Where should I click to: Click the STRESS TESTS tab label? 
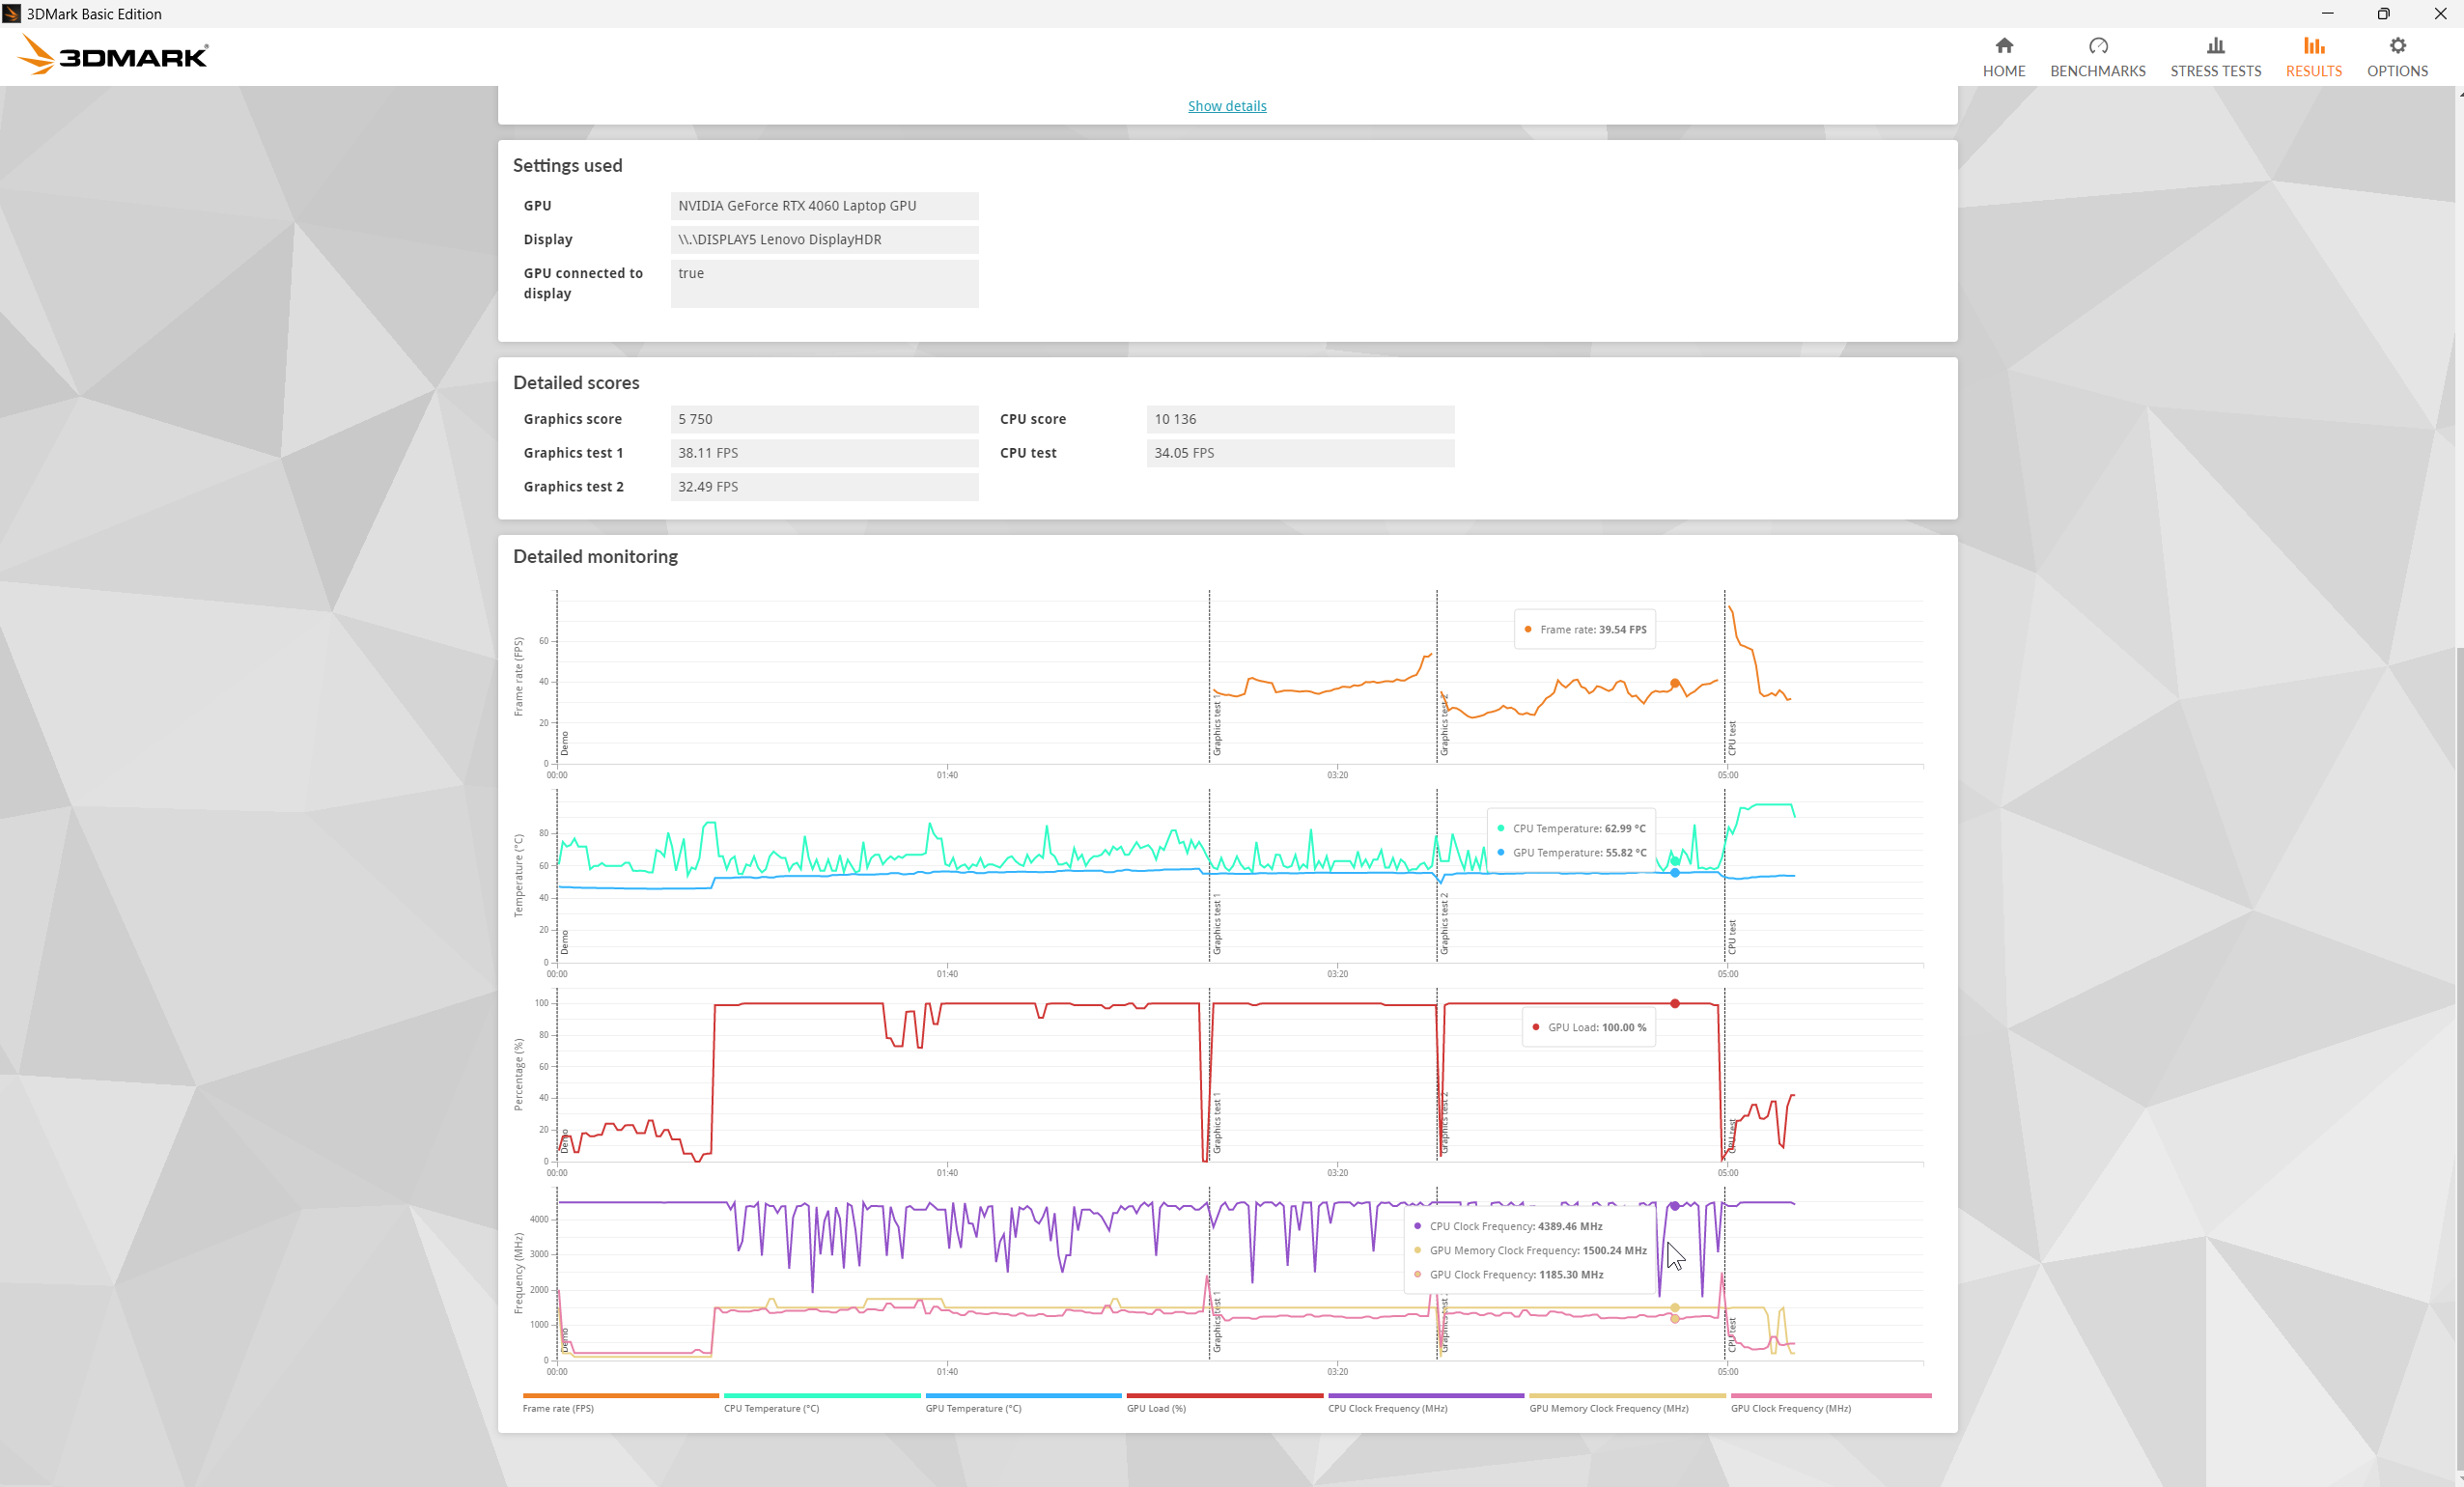[2215, 71]
